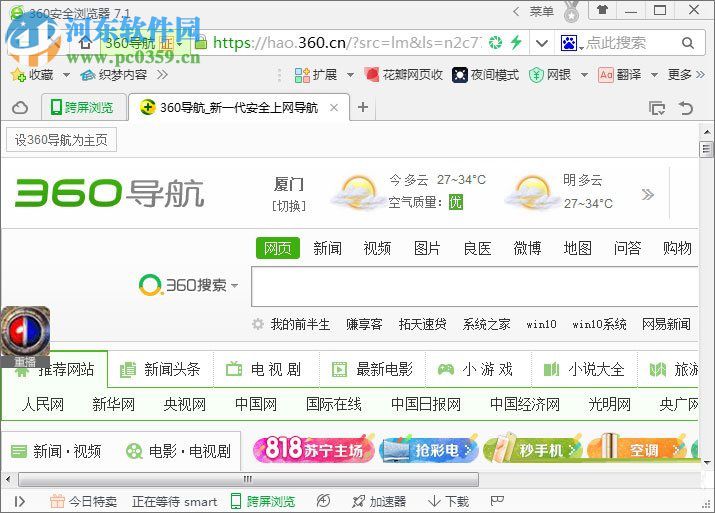Click the cloud icon left of tabs
The height and width of the screenshot is (513, 715).
click(20, 108)
